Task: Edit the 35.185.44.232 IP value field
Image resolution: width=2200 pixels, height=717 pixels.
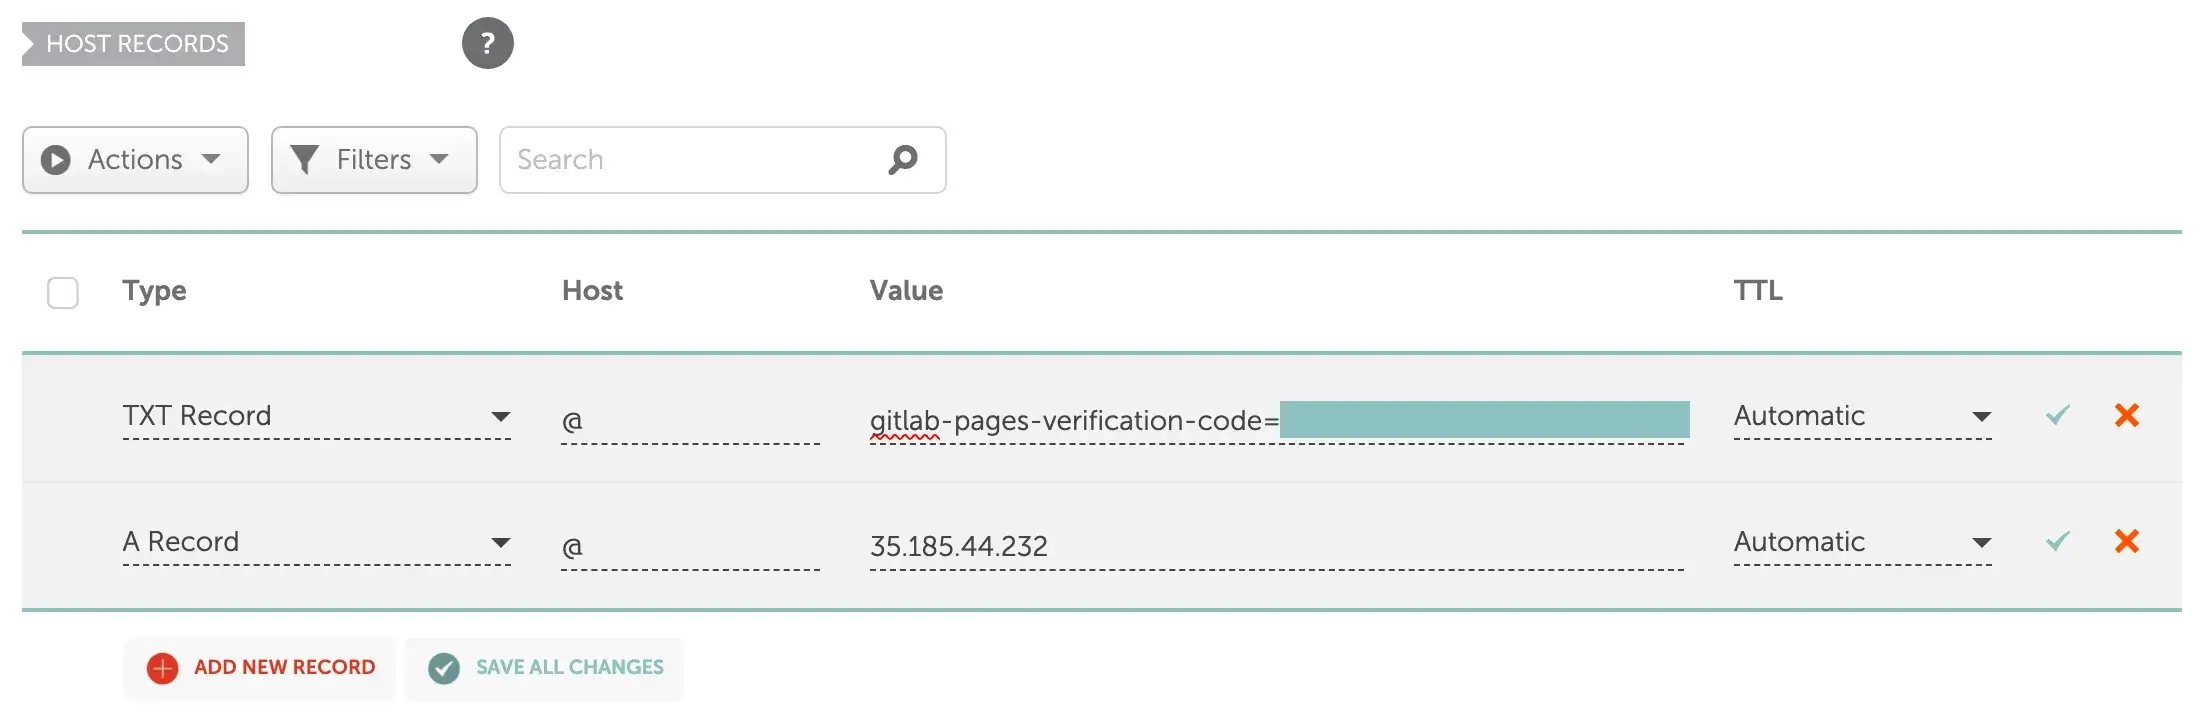Action: point(1277,547)
